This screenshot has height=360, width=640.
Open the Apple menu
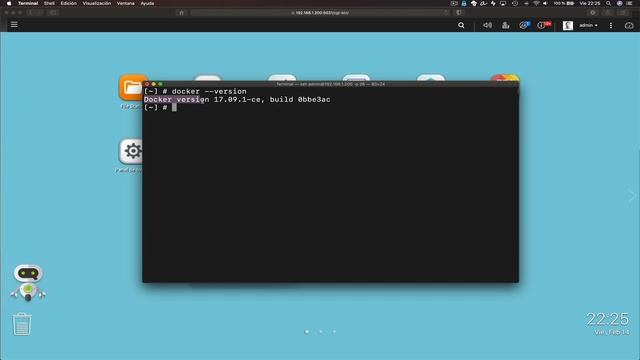click(x=9, y=3)
